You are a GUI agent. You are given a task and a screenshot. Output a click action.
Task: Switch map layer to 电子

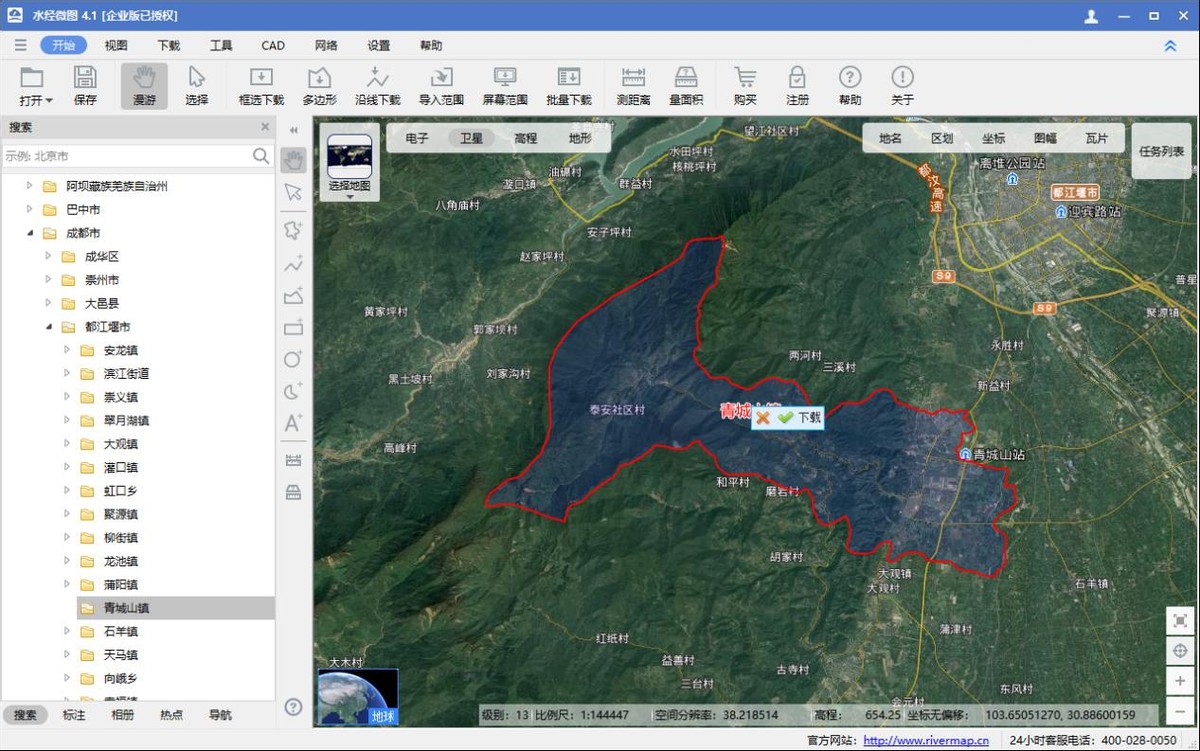tap(417, 139)
